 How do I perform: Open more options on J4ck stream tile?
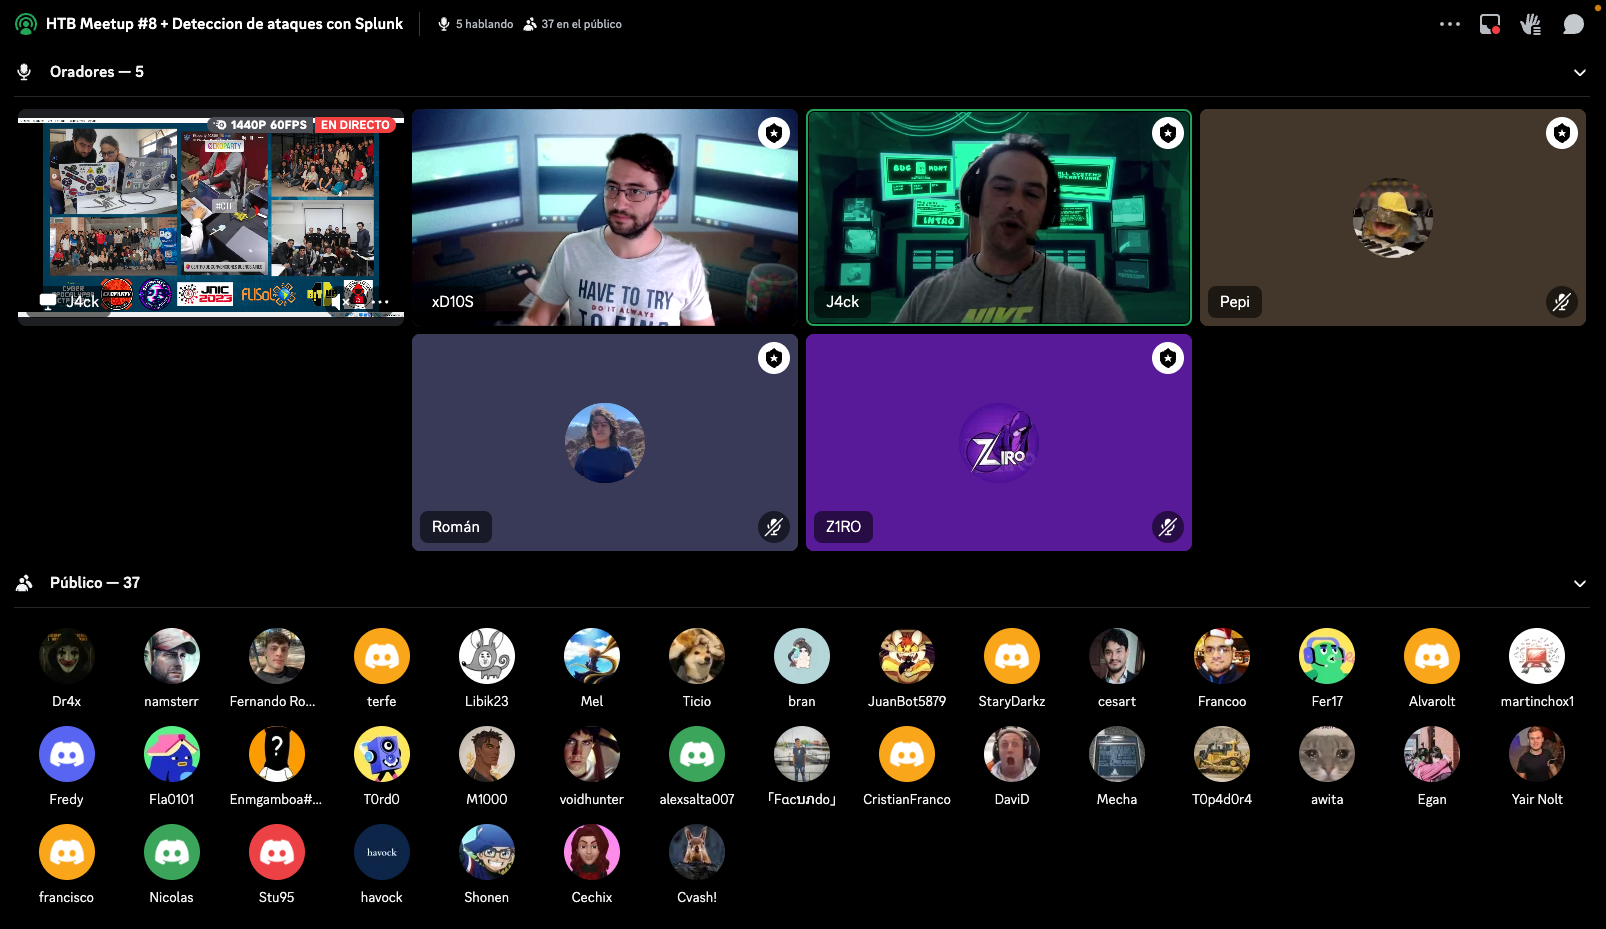point(382,301)
